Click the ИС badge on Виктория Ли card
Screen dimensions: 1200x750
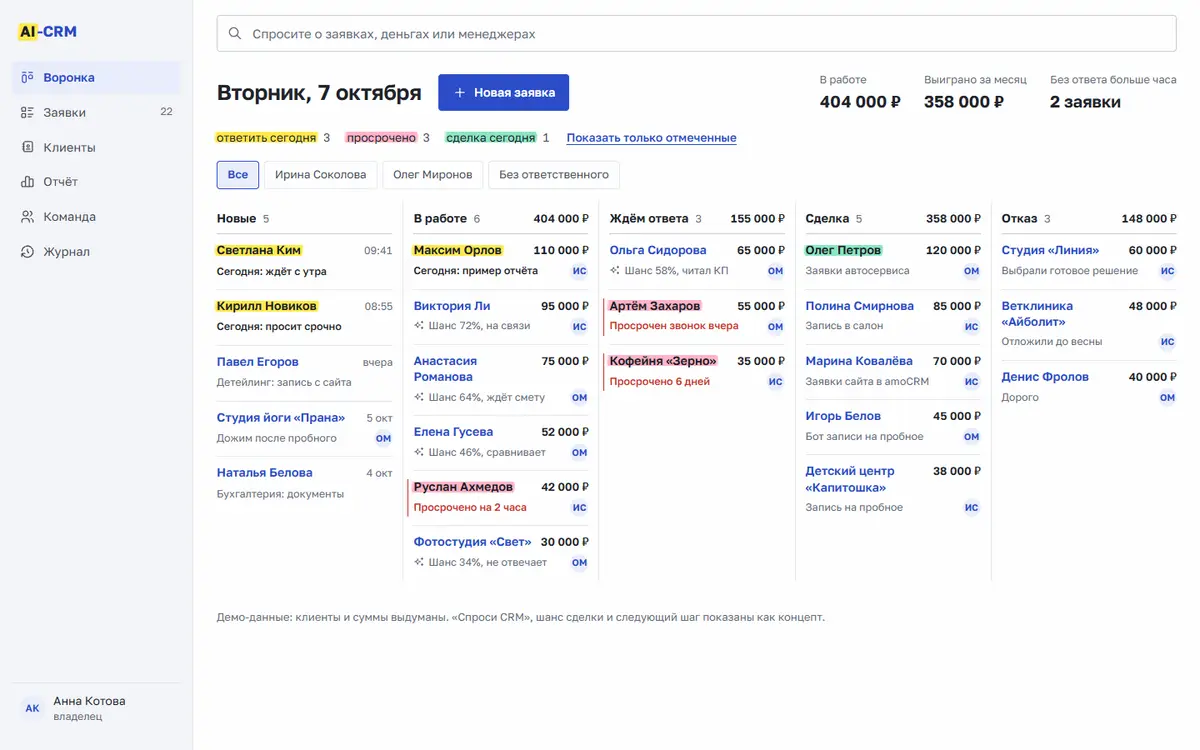point(579,326)
